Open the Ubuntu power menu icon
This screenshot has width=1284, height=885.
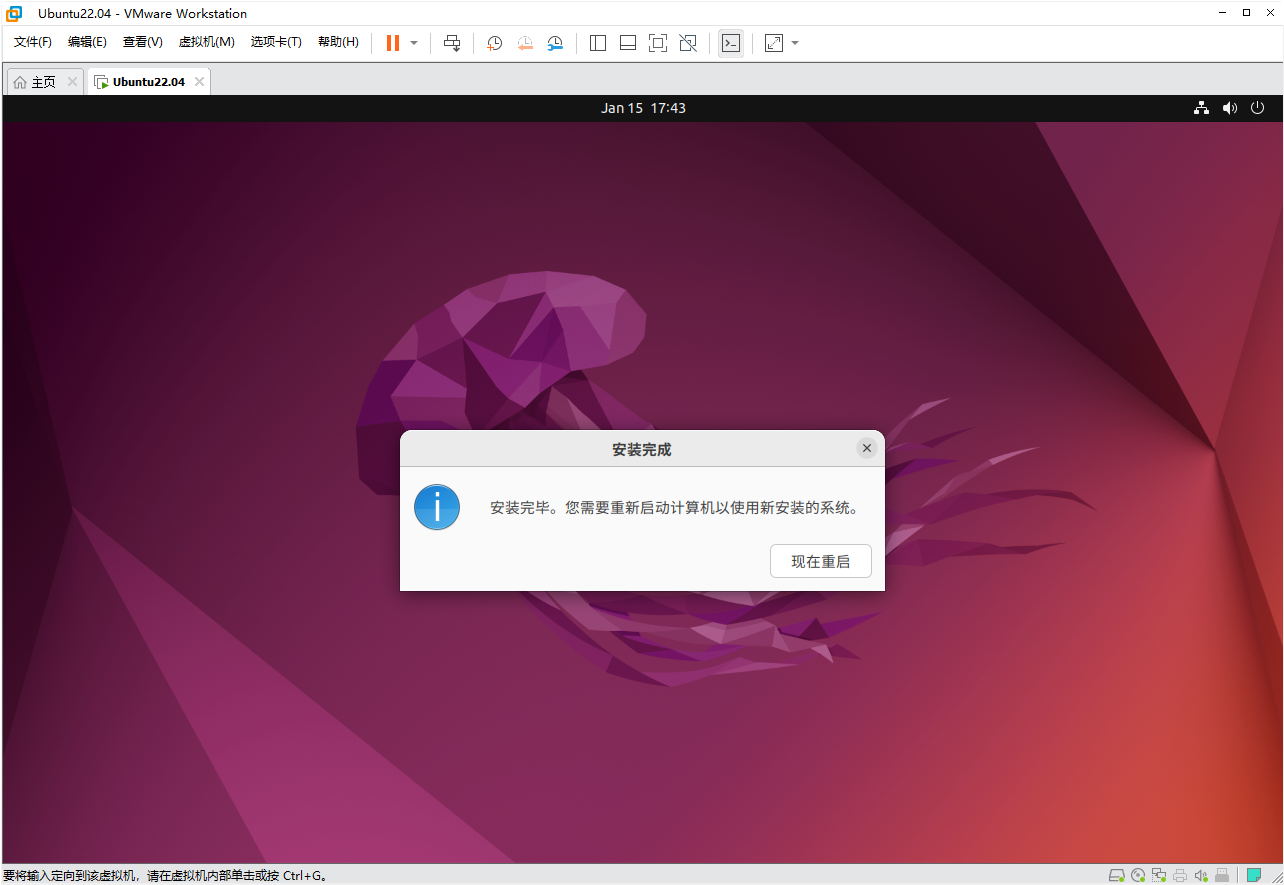click(x=1258, y=108)
